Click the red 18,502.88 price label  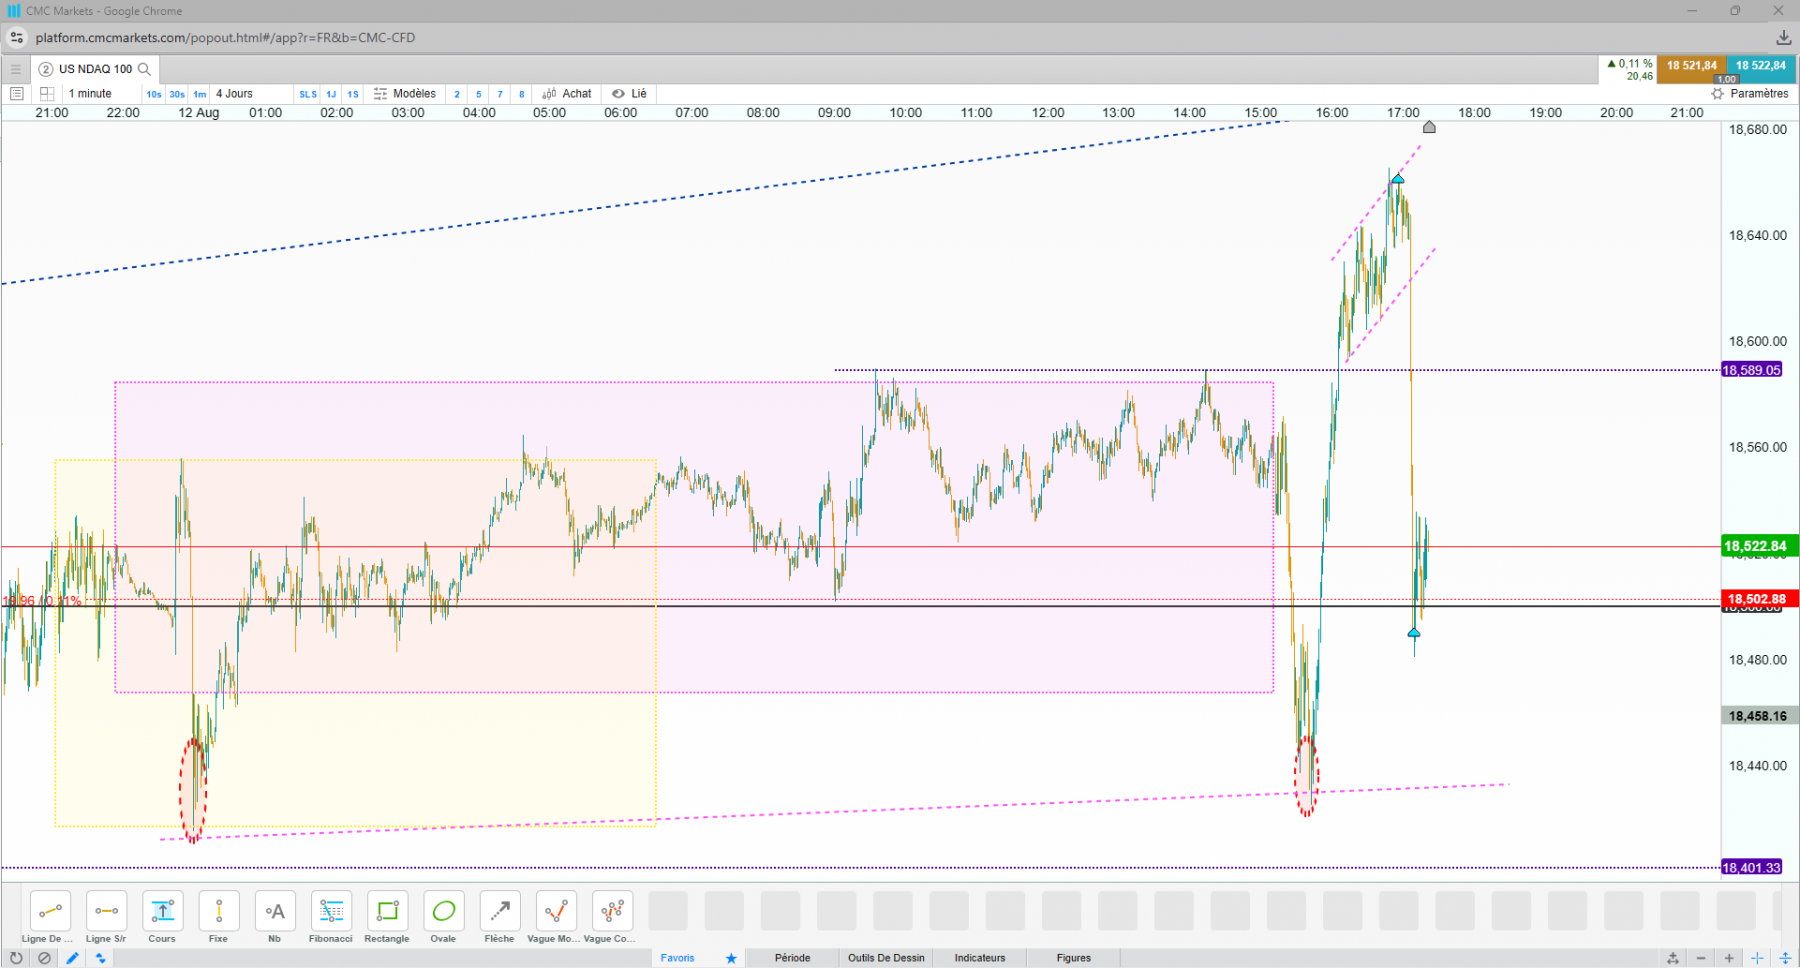pyautogui.click(x=1759, y=599)
